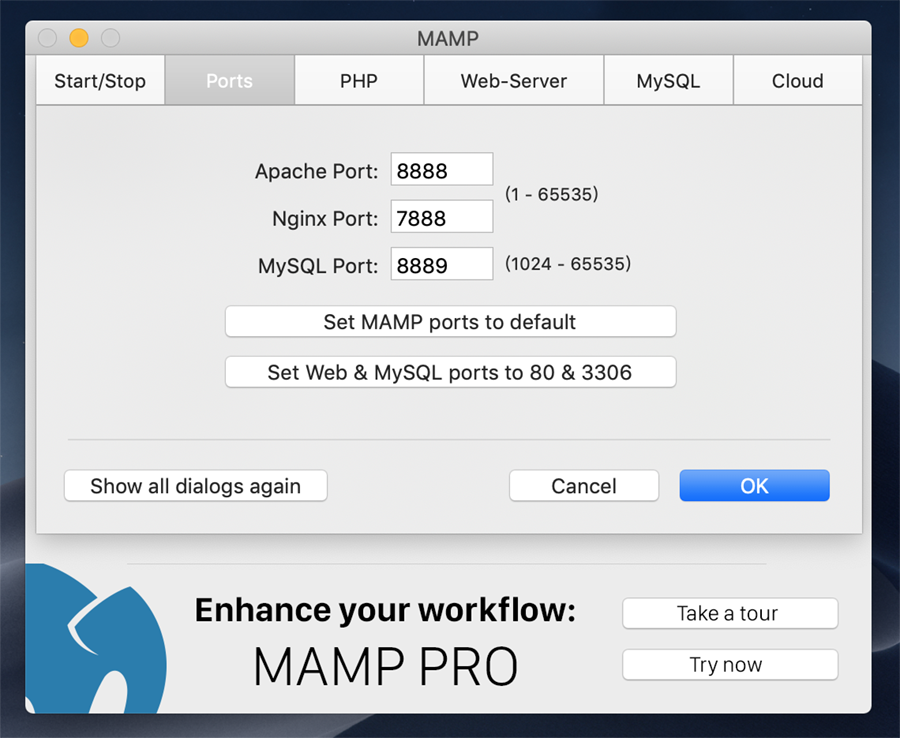Minimize the window with the yellow button
The height and width of the screenshot is (738, 900).
pos(78,39)
